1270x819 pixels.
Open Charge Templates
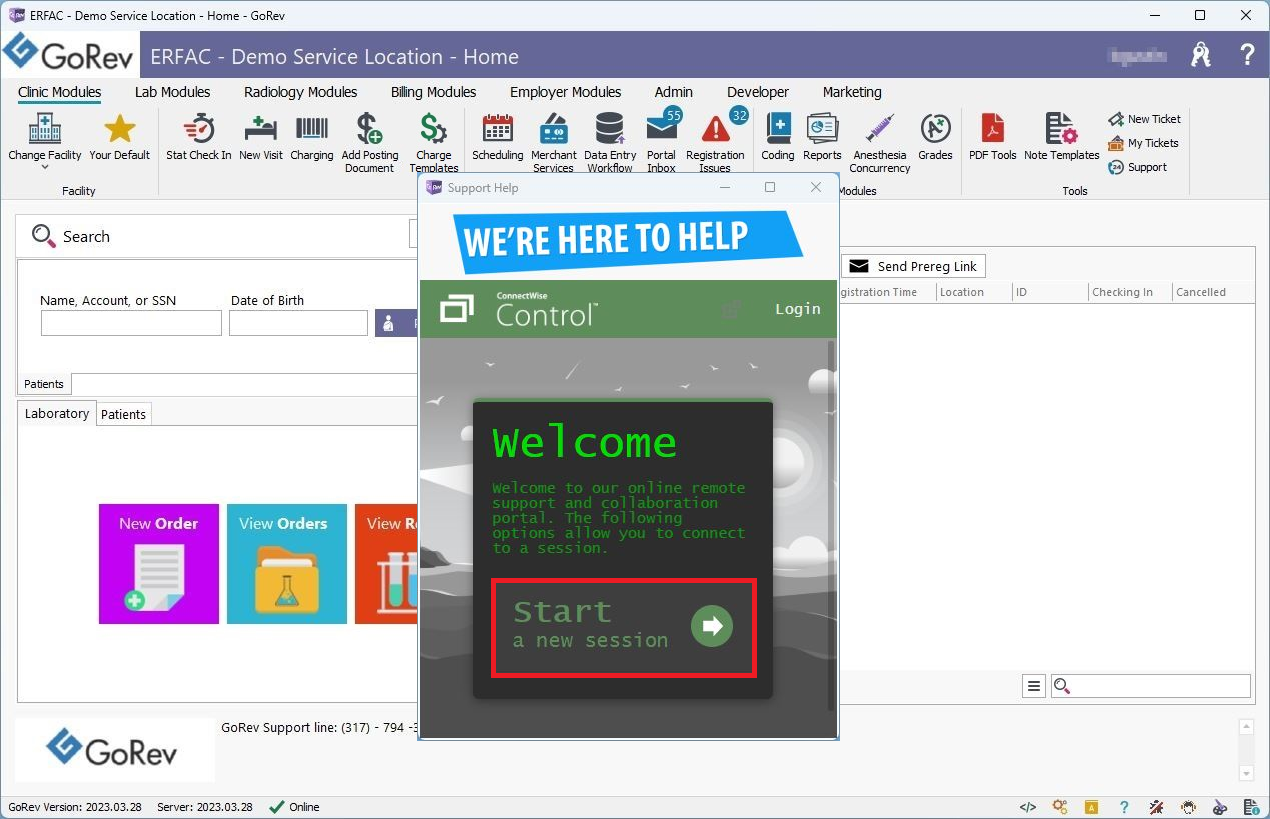(433, 143)
